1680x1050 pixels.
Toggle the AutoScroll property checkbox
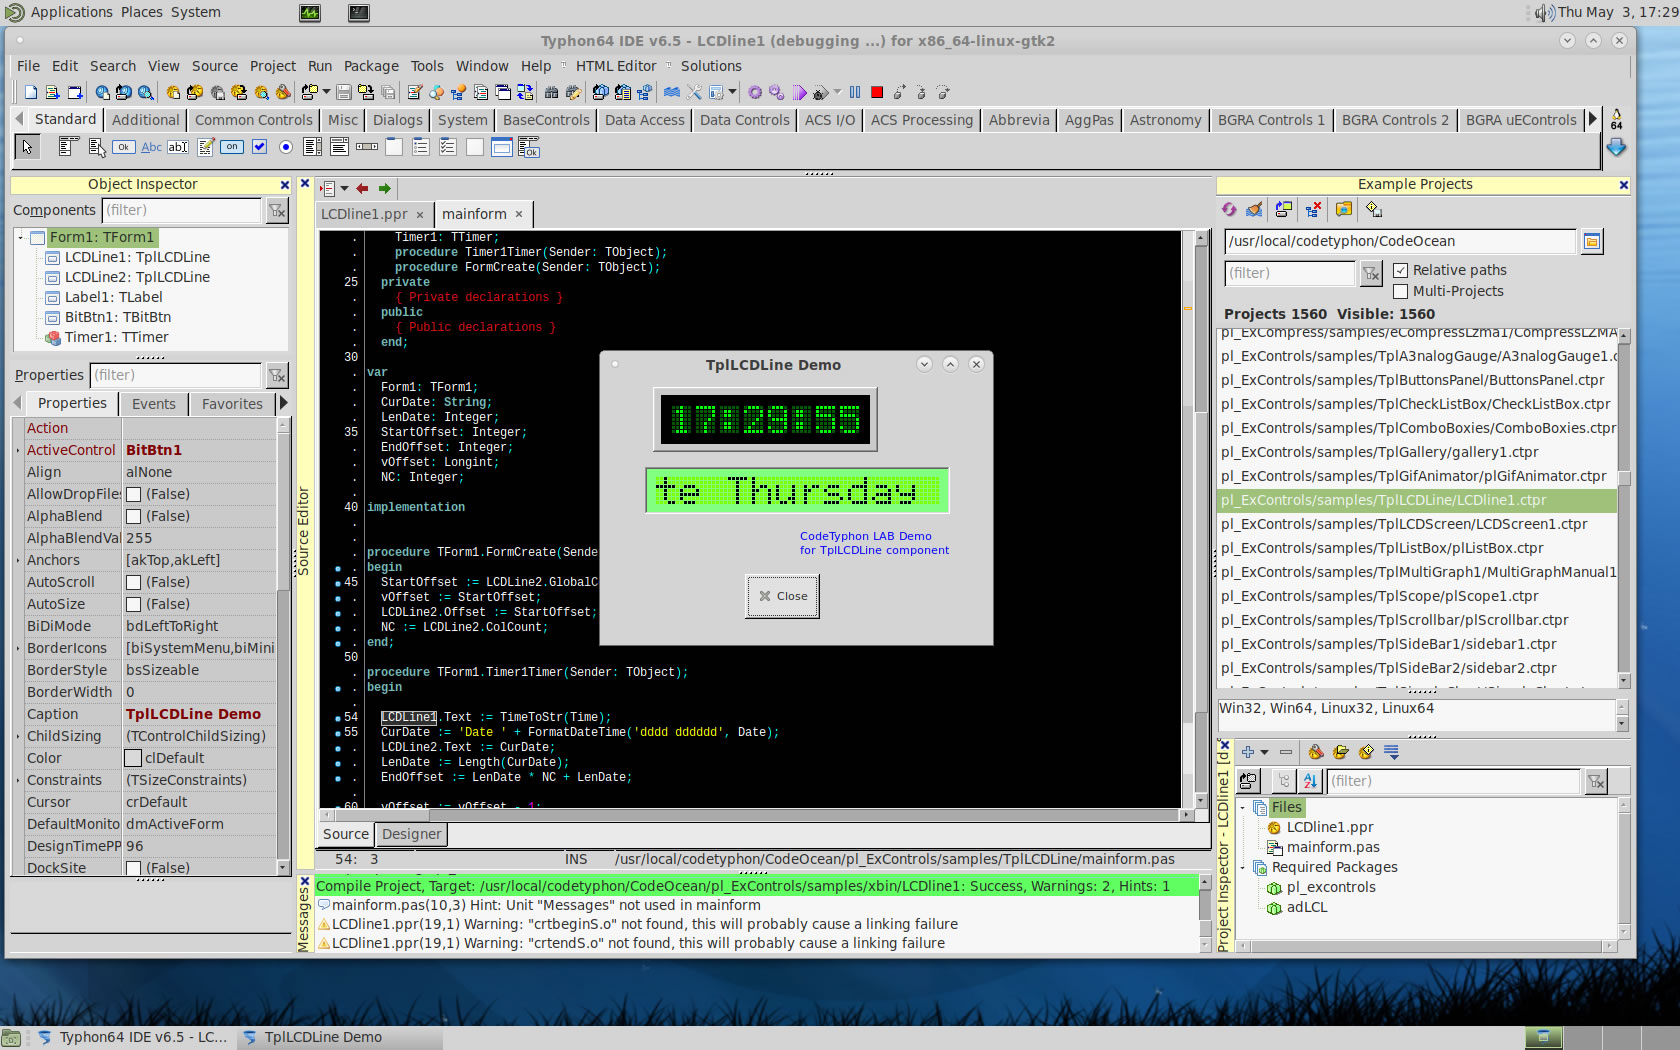tap(134, 582)
